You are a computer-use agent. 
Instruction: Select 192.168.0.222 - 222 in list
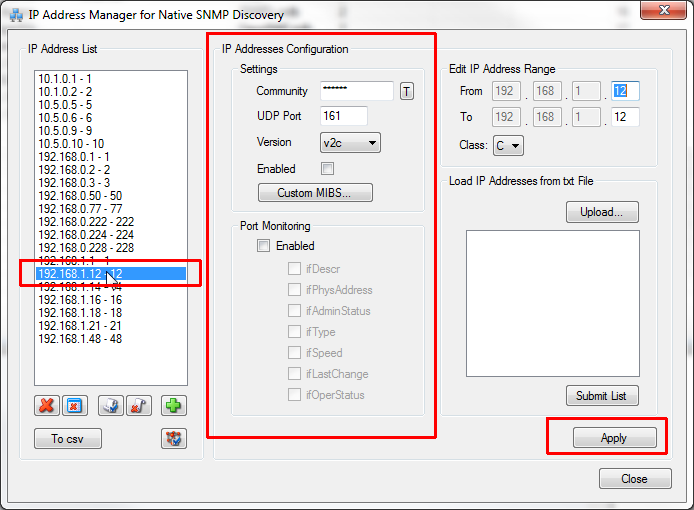pyautogui.click(x=86, y=222)
